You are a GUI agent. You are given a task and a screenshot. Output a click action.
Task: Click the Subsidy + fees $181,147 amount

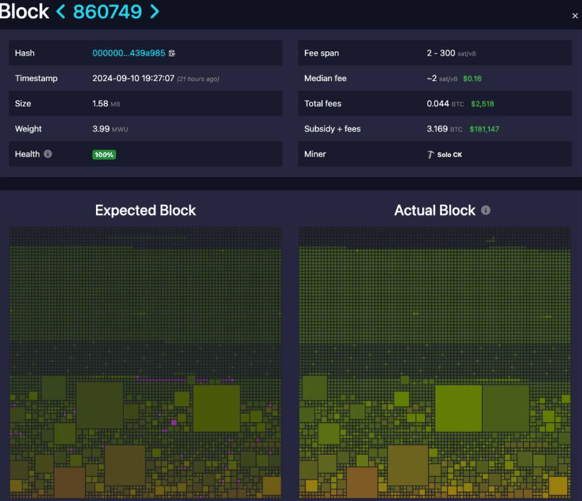pyautogui.click(x=484, y=129)
